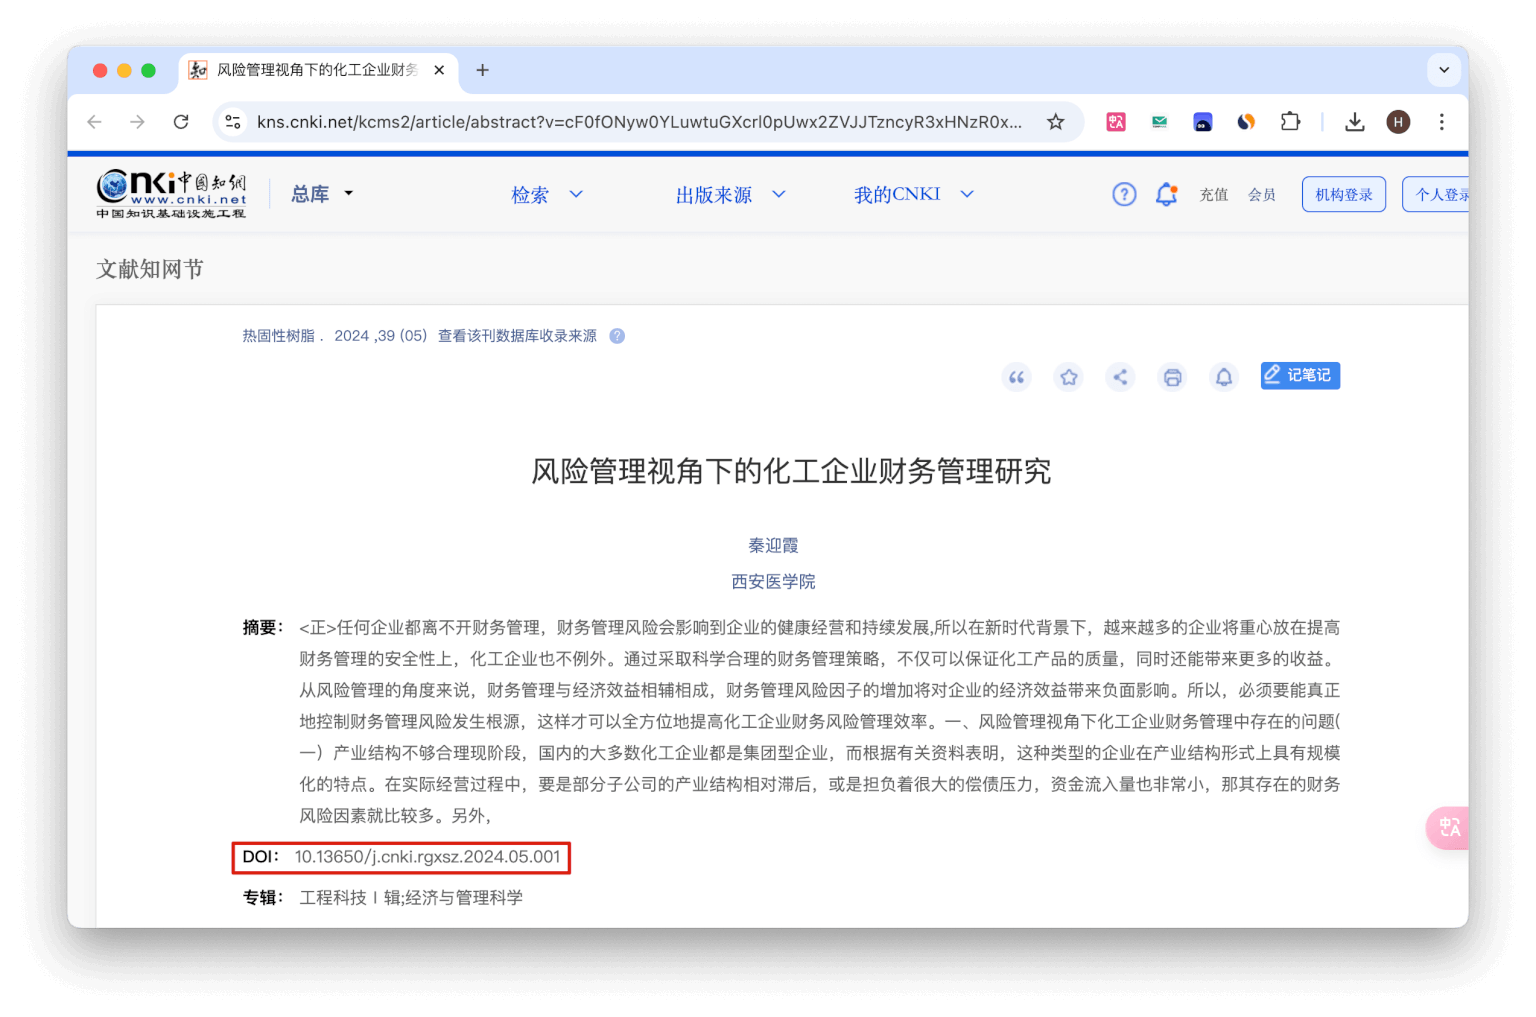The image size is (1536, 1017).
Task: Click the dark blue extension icon
Action: [x=1203, y=122]
